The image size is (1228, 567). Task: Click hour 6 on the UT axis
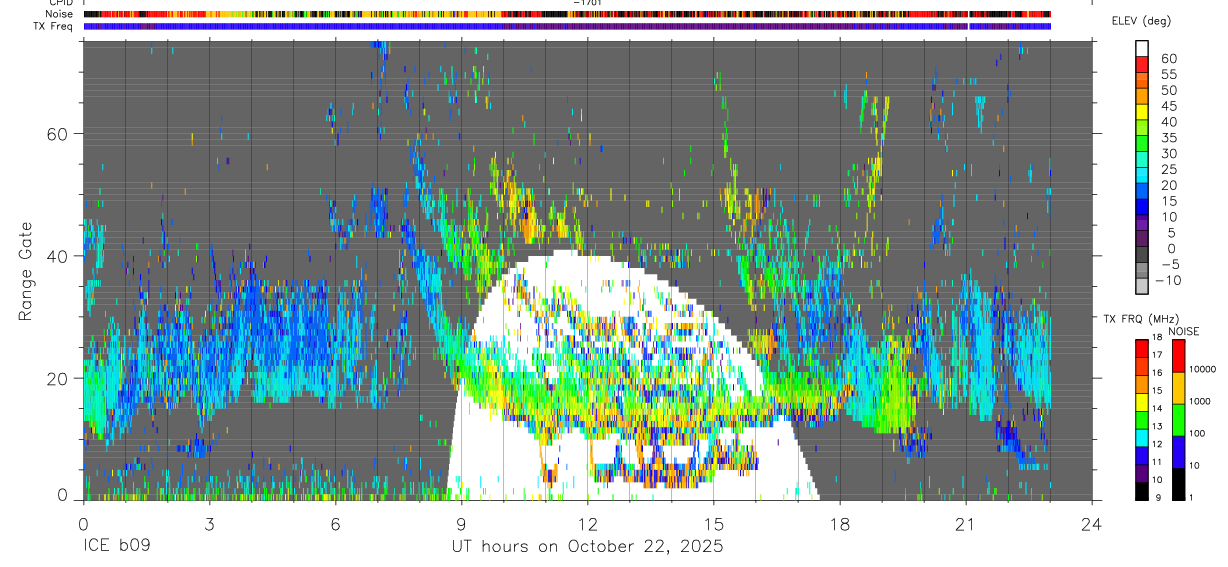click(x=335, y=524)
